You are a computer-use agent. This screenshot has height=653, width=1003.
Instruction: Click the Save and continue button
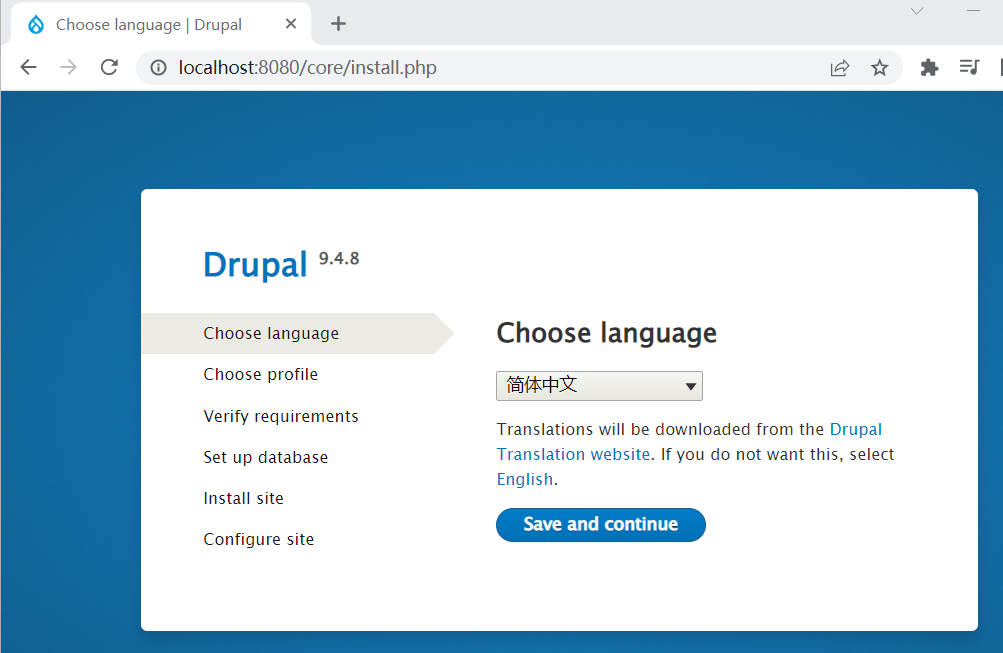[x=601, y=524]
